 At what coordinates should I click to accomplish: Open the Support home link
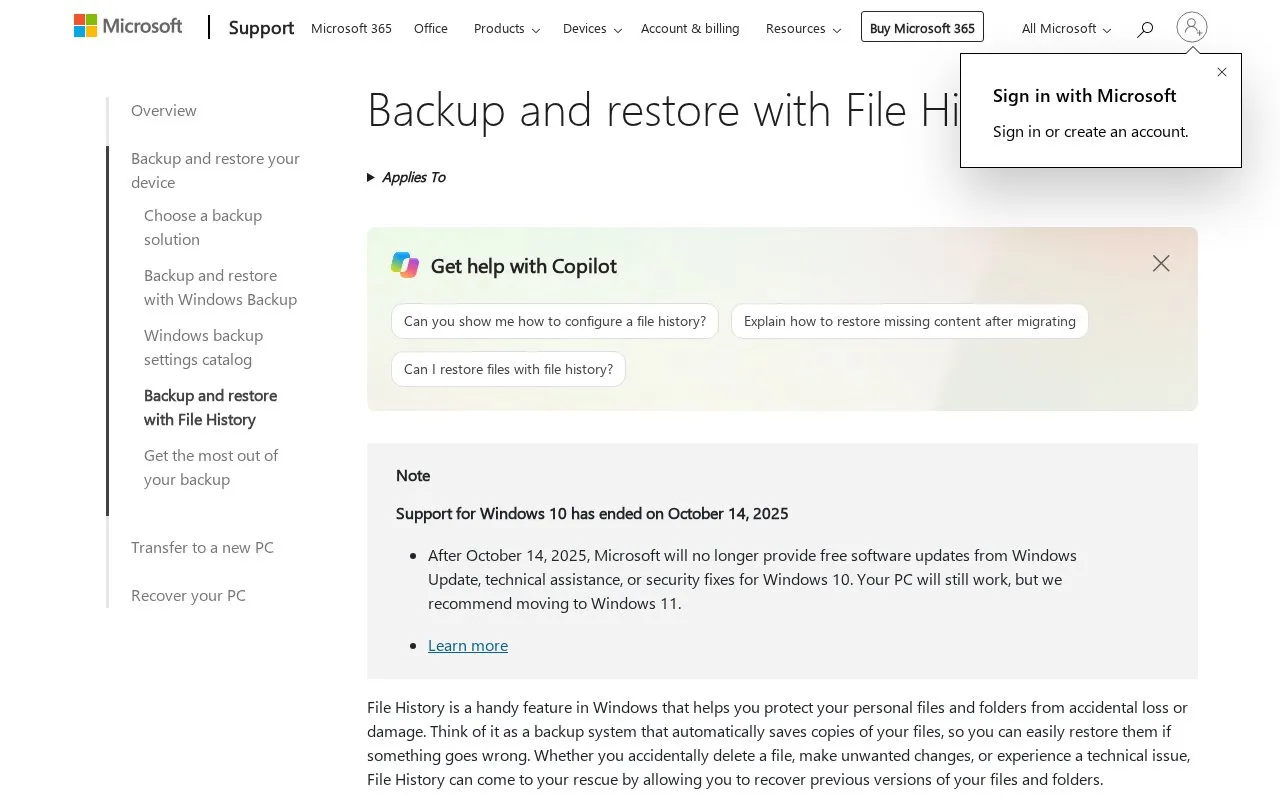[261, 28]
